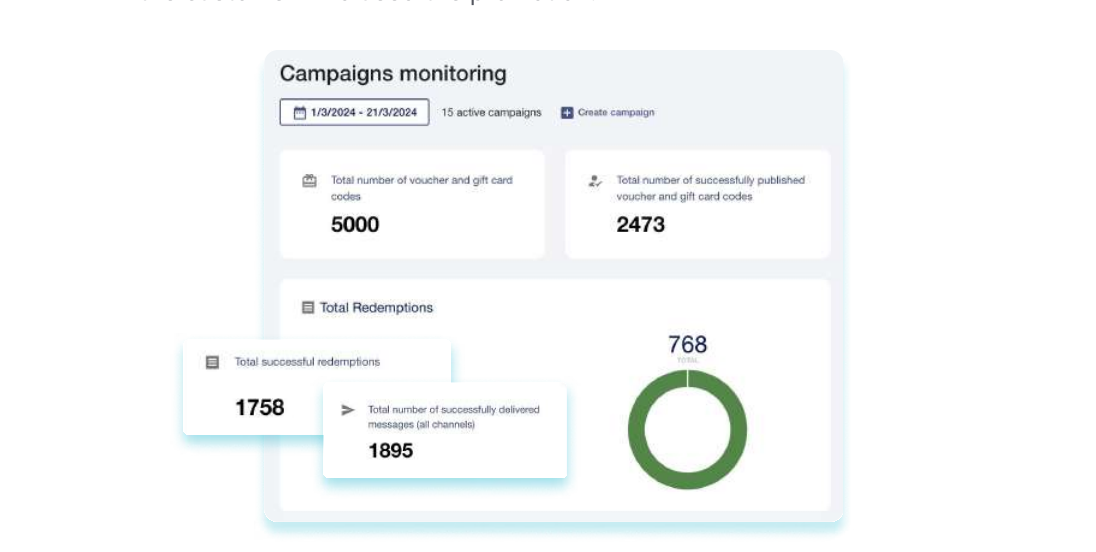Click the gift card icon for voucher codes
This screenshot has height=552, width=1096.
point(309,181)
